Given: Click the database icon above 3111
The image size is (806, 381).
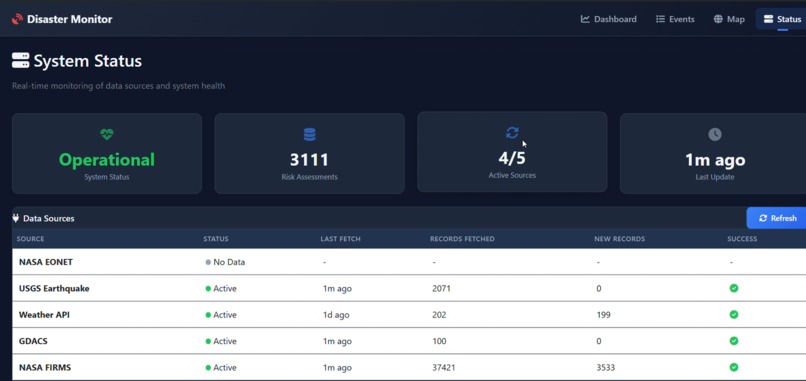Looking at the screenshot, I should tap(309, 135).
